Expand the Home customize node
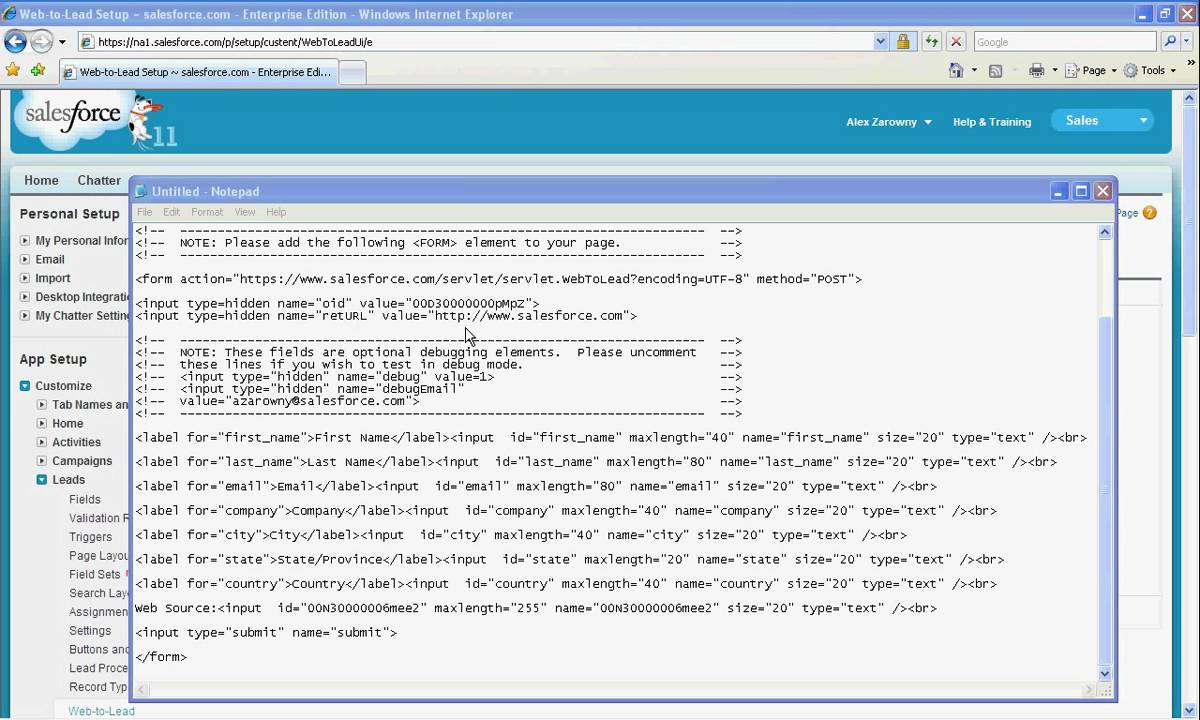The width and height of the screenshot is (1200, 720). pos(42,424)
